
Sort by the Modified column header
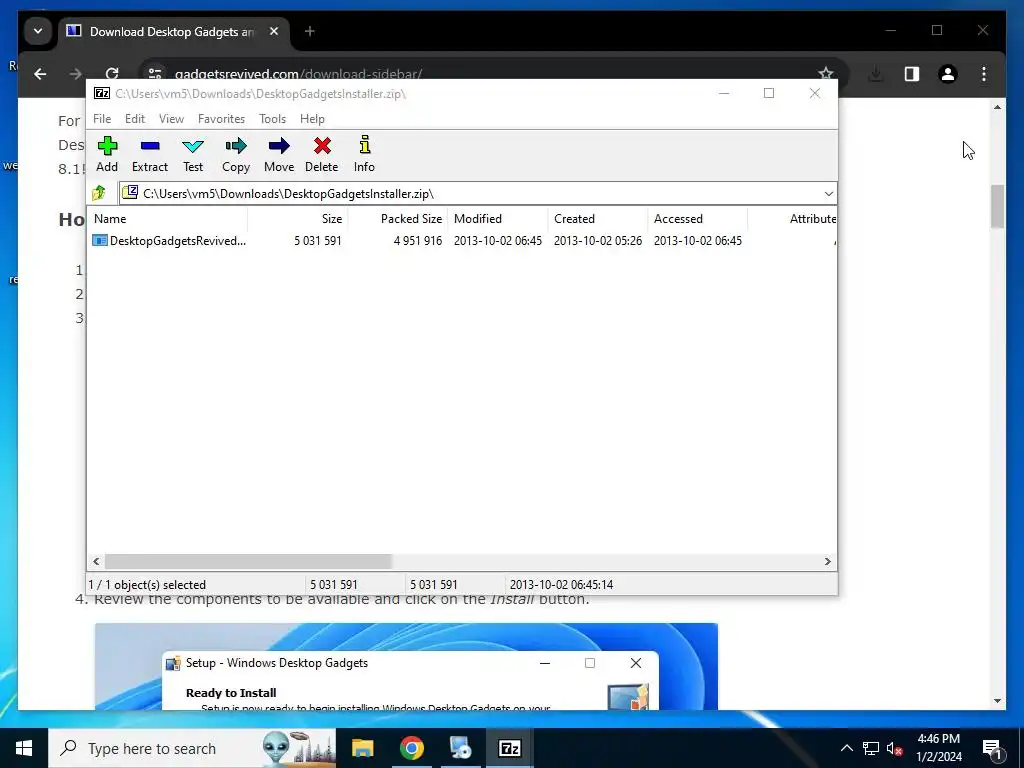coord(498,219)
